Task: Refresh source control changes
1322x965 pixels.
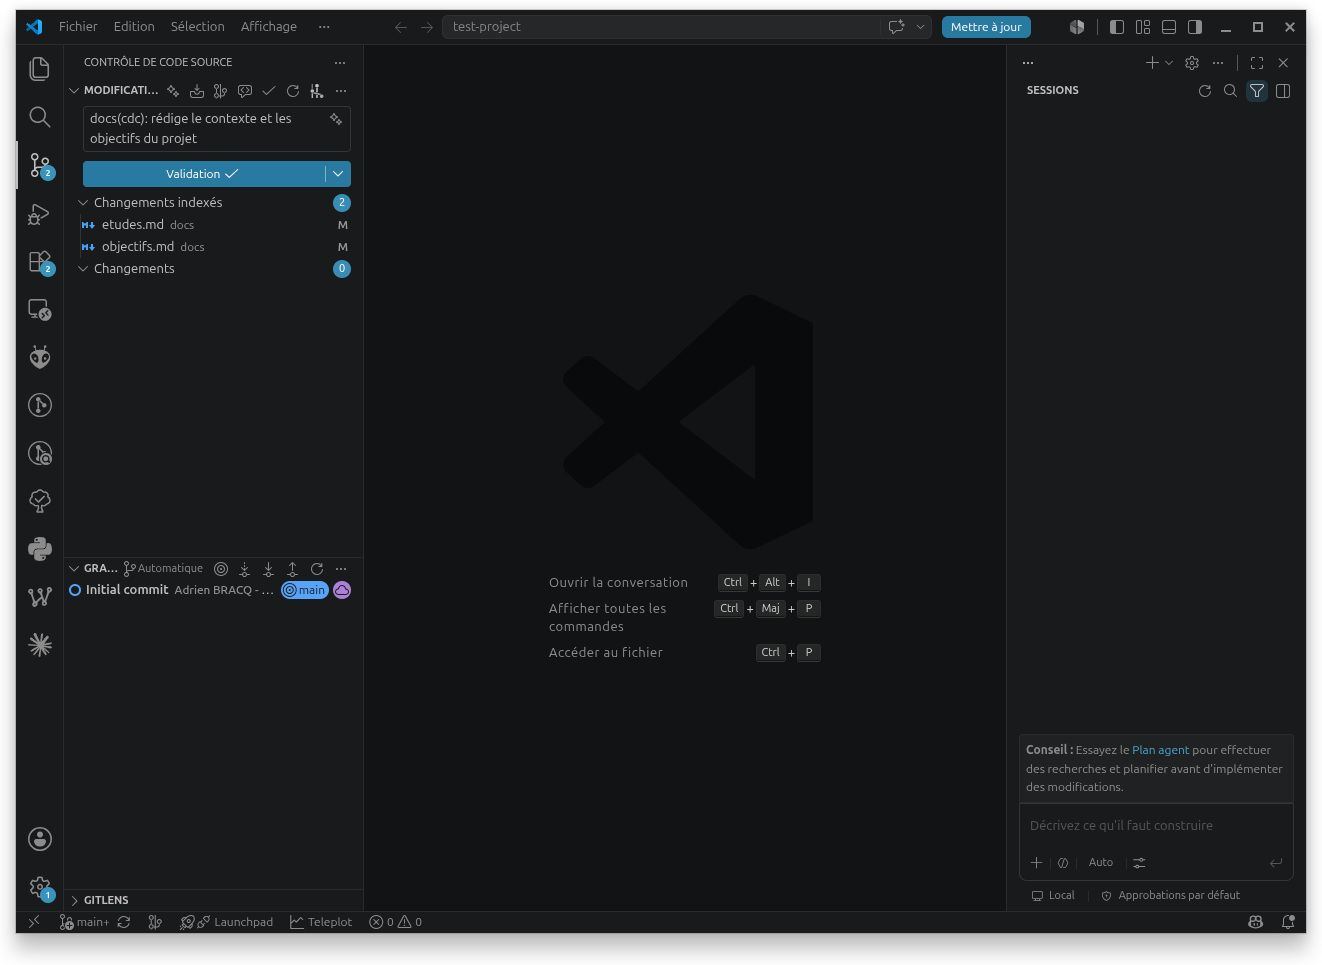Action: tap(293, 91)
